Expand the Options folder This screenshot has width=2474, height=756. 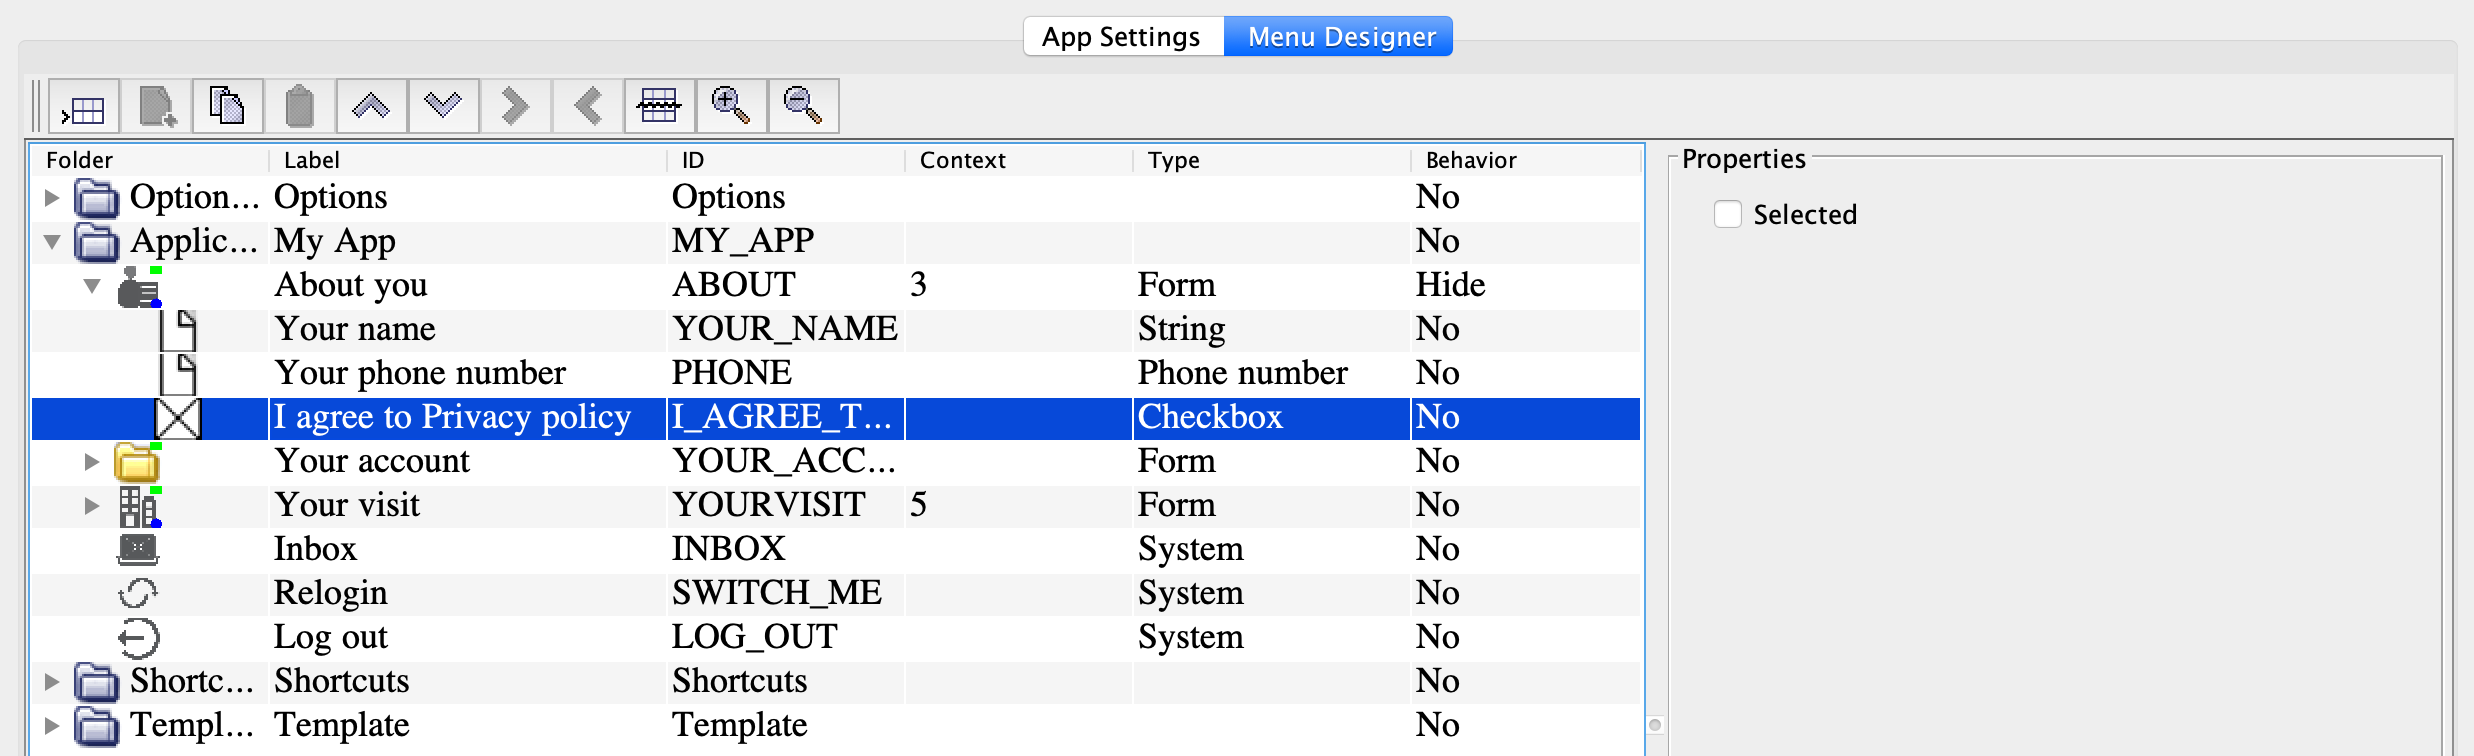52,198
